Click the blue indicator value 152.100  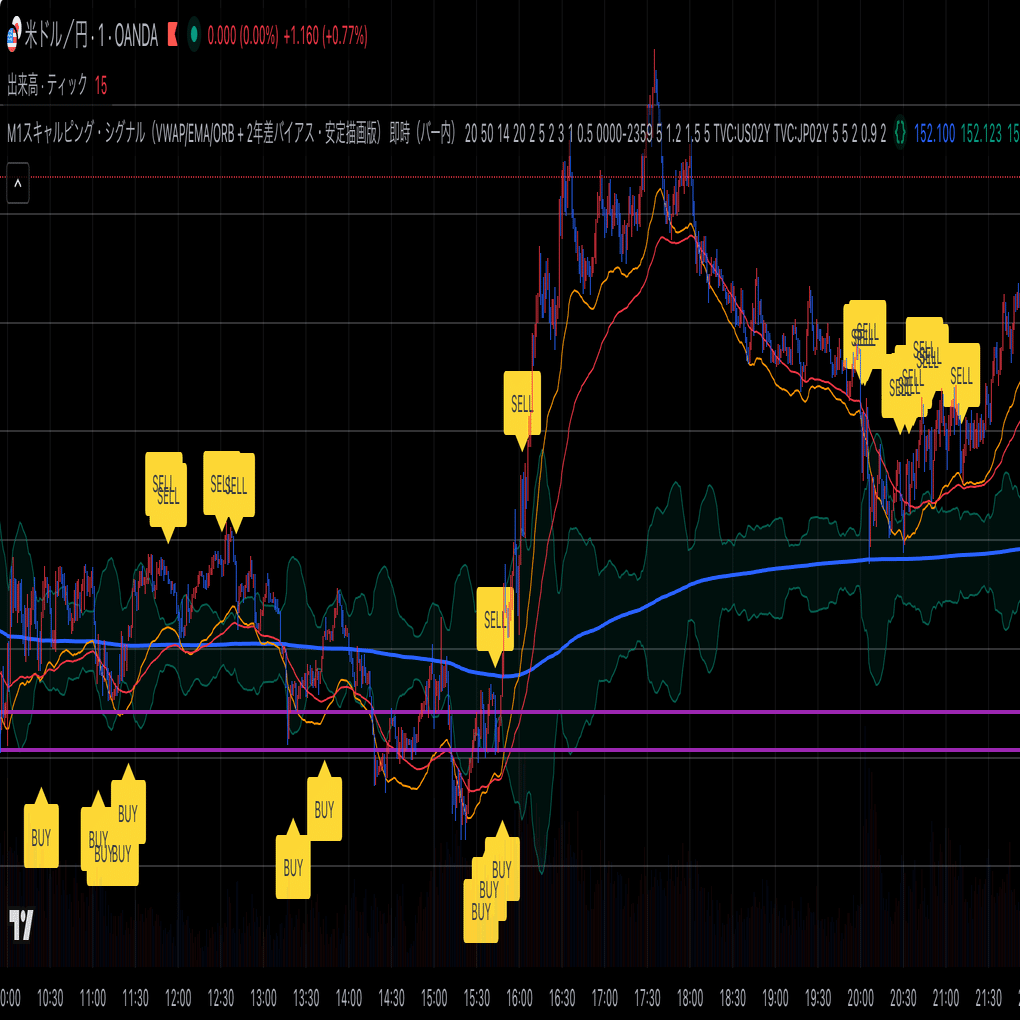coord(934,133)
